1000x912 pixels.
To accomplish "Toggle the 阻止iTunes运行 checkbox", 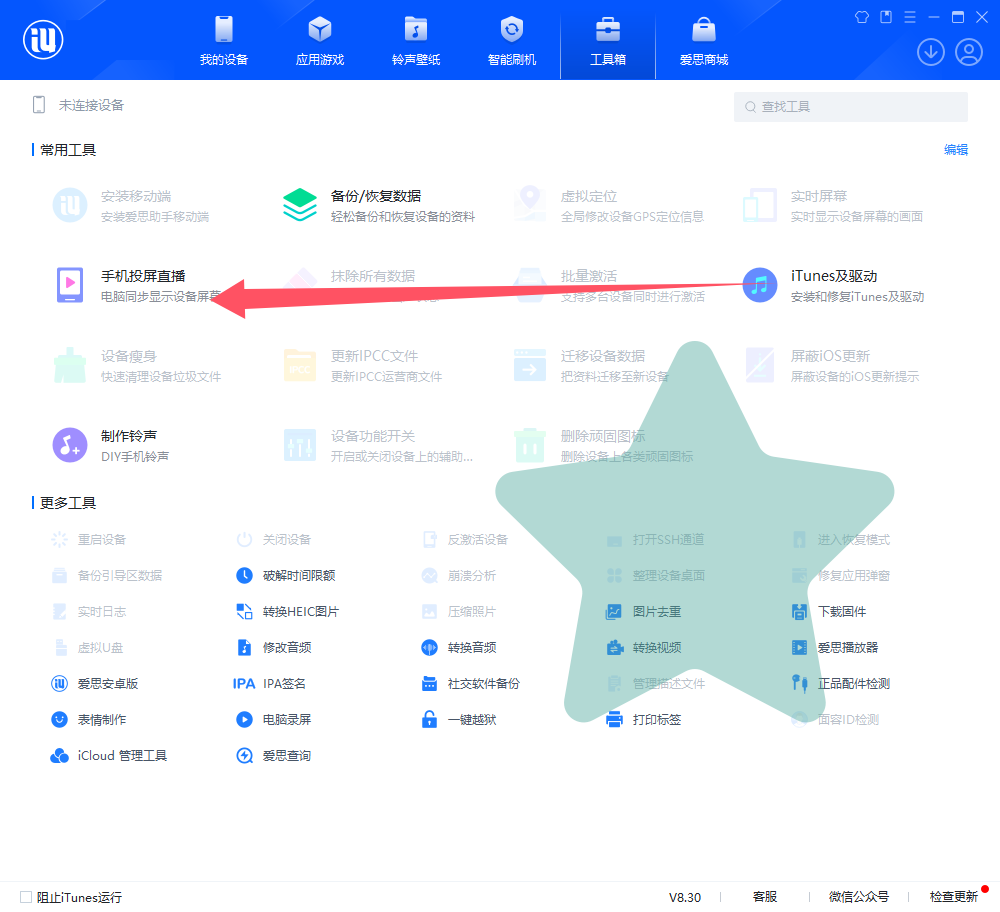I will pyautogui.click(x=26, y=897).
